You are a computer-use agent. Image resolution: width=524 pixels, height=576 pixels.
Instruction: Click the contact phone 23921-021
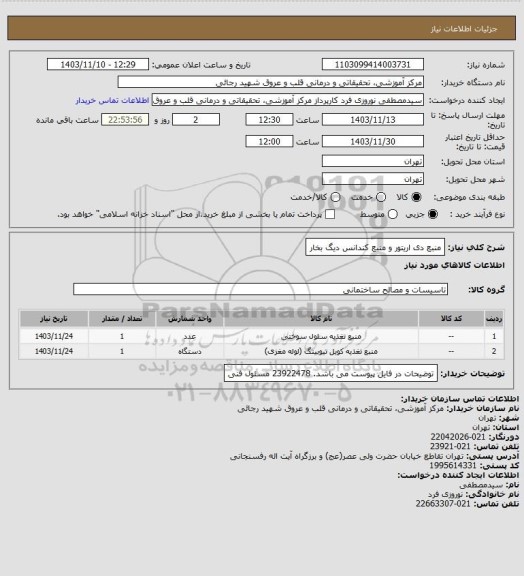450,446
